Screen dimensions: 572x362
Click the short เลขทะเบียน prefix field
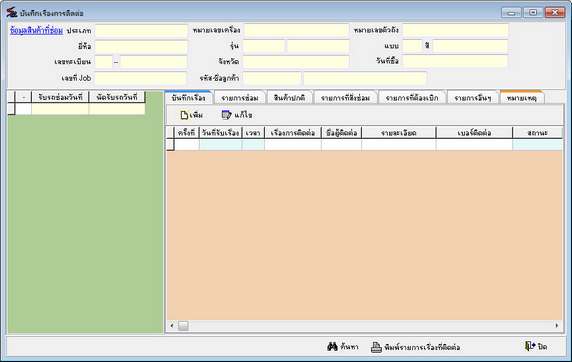point(104,62)
